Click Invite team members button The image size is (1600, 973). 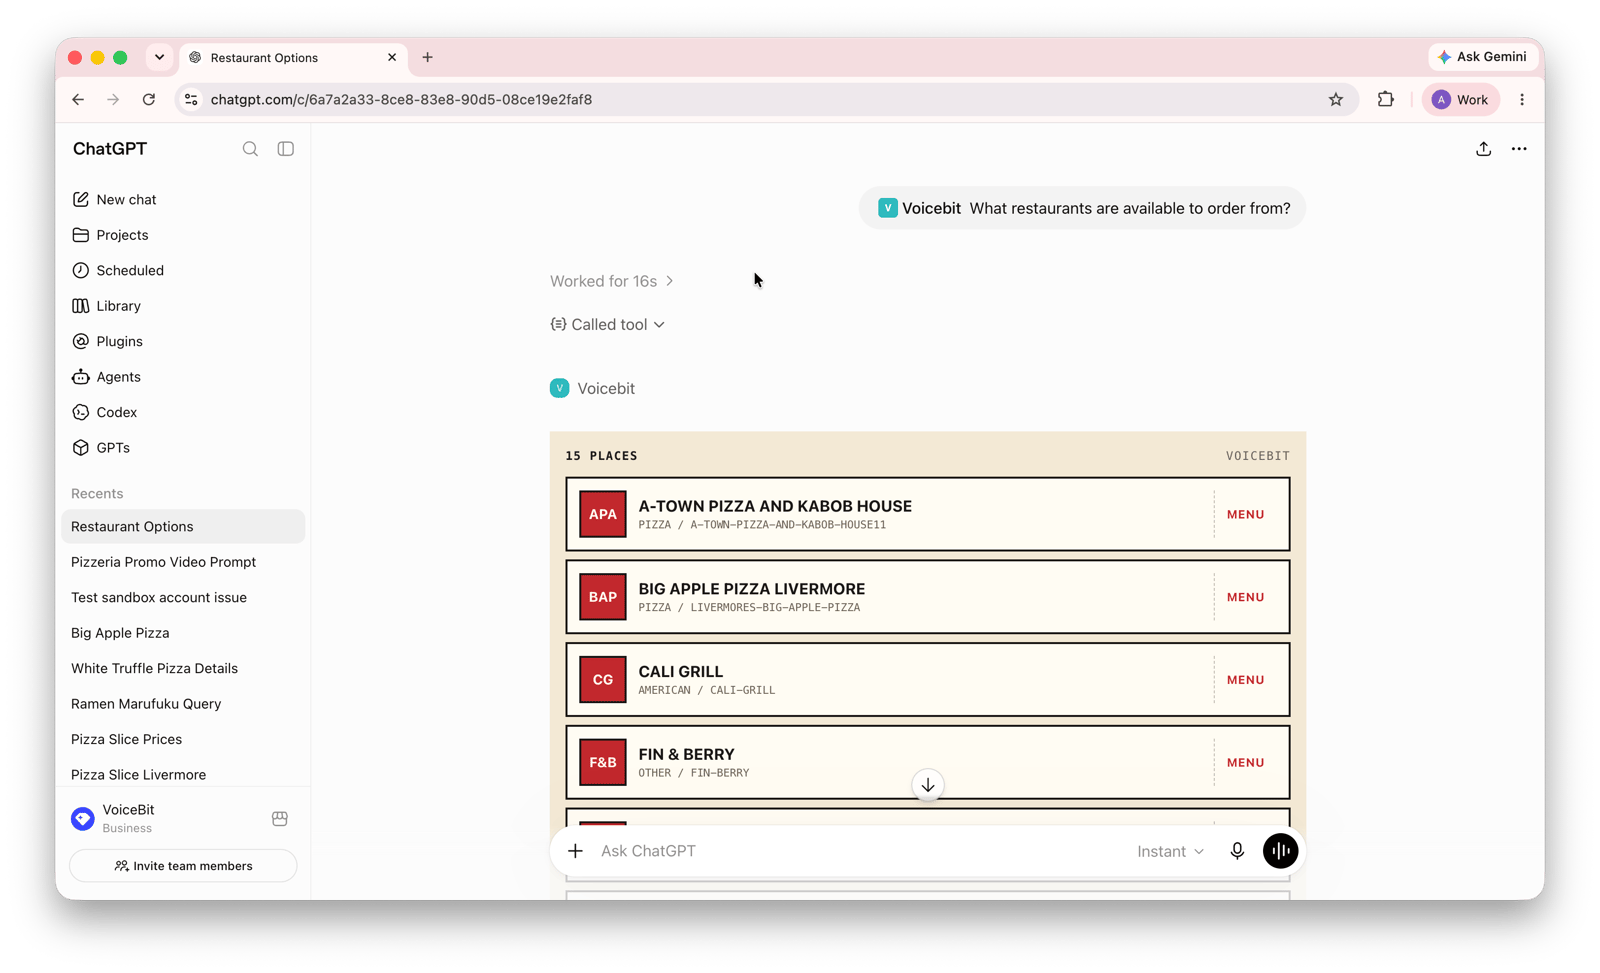pos(183,866)
